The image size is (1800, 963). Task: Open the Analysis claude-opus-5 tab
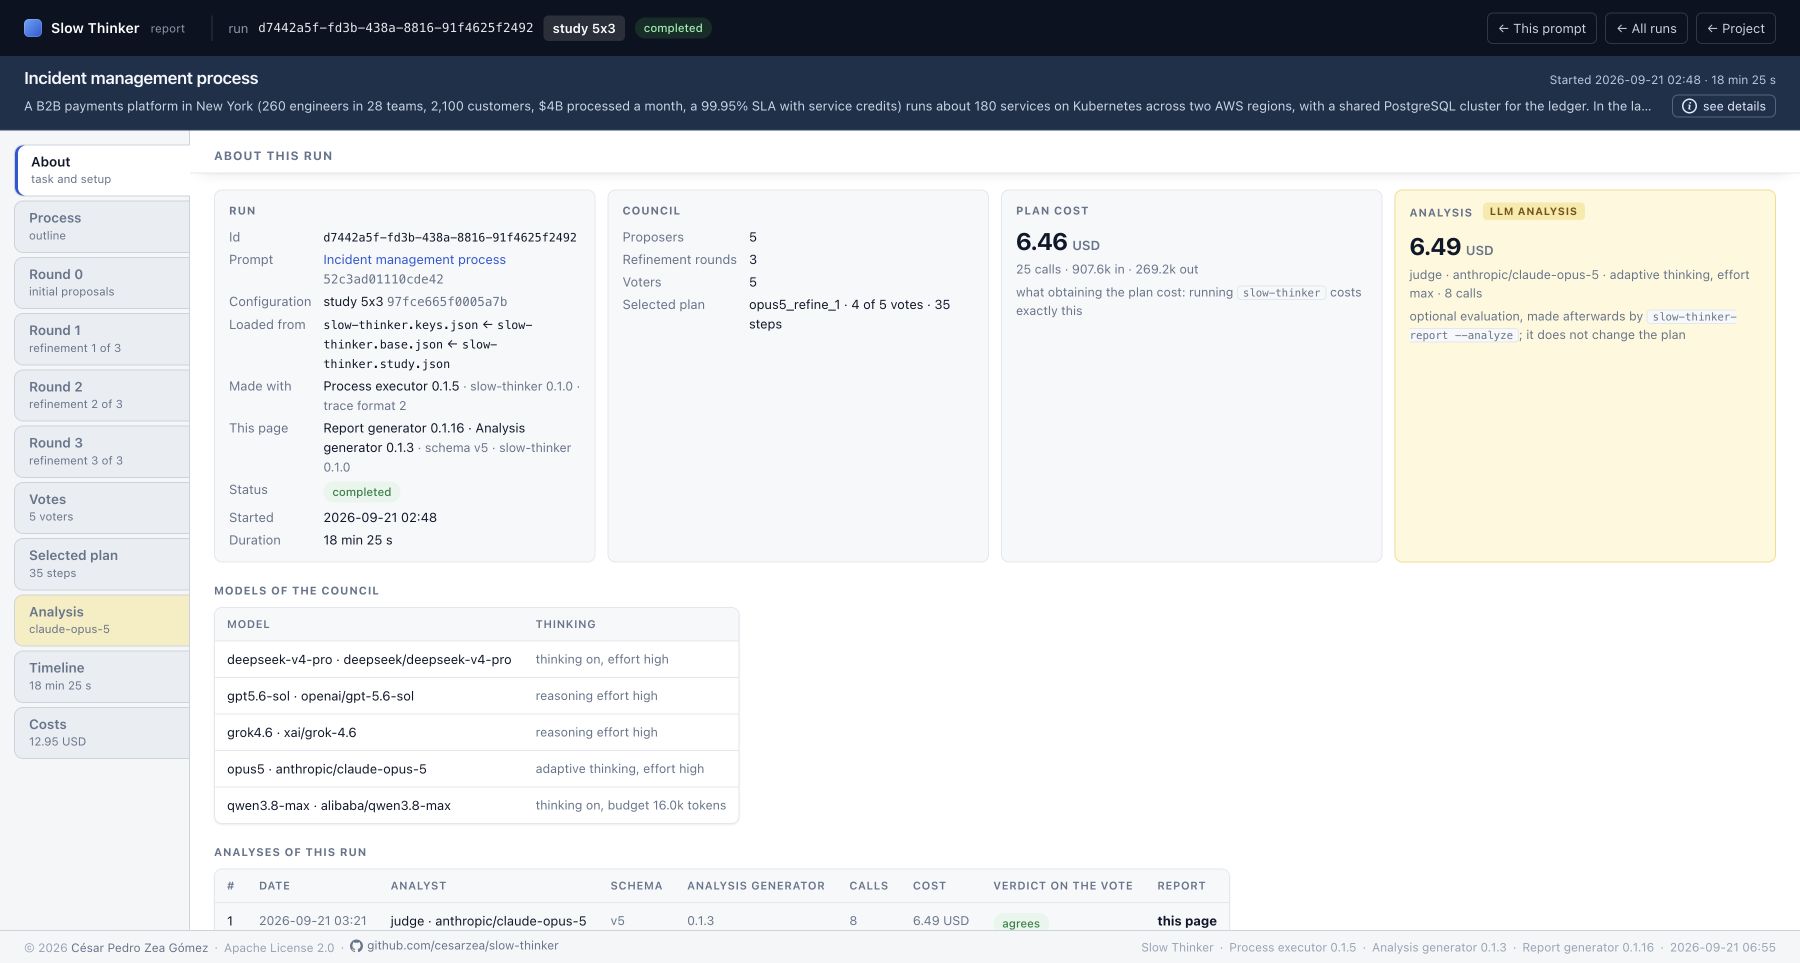click(x=102, y=620)
